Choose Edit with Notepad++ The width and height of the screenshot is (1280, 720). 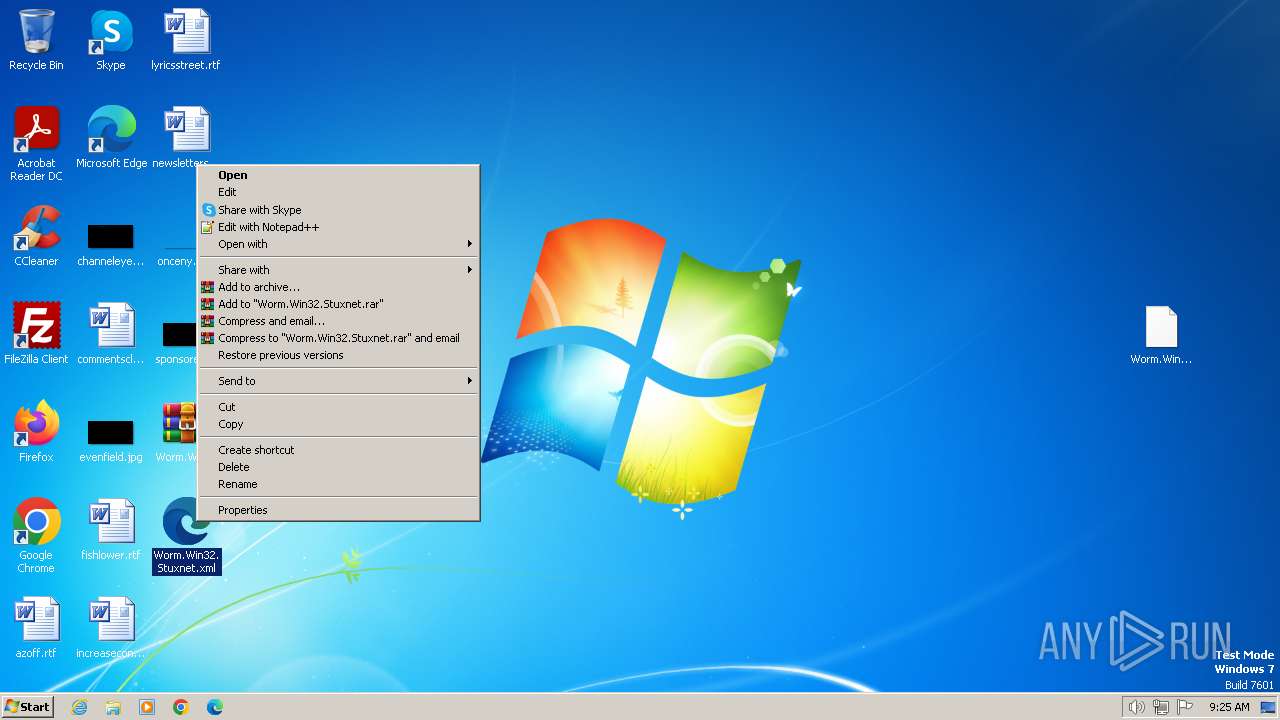339,227
